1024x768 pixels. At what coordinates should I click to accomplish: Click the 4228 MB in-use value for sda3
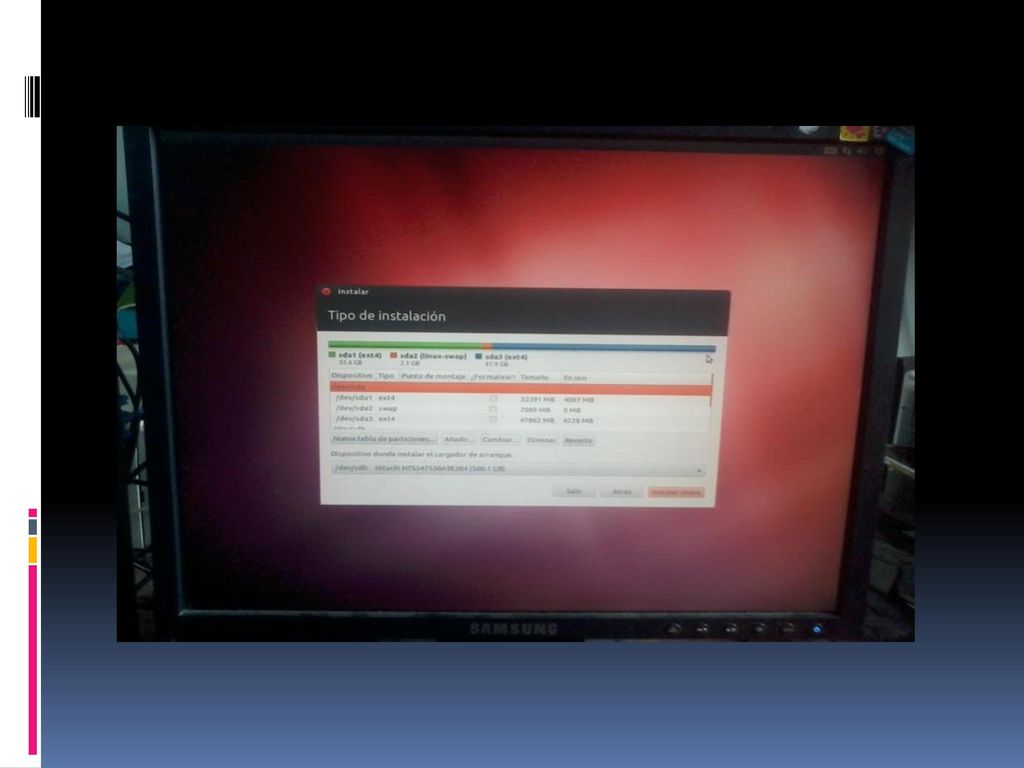pos(578,421)
